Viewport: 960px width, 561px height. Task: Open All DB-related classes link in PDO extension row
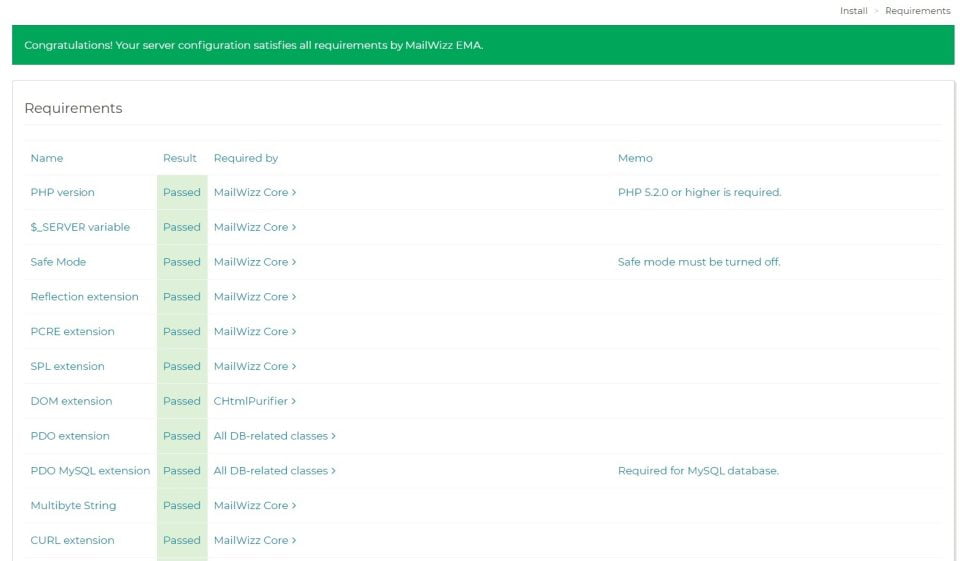tap(274, 436)
